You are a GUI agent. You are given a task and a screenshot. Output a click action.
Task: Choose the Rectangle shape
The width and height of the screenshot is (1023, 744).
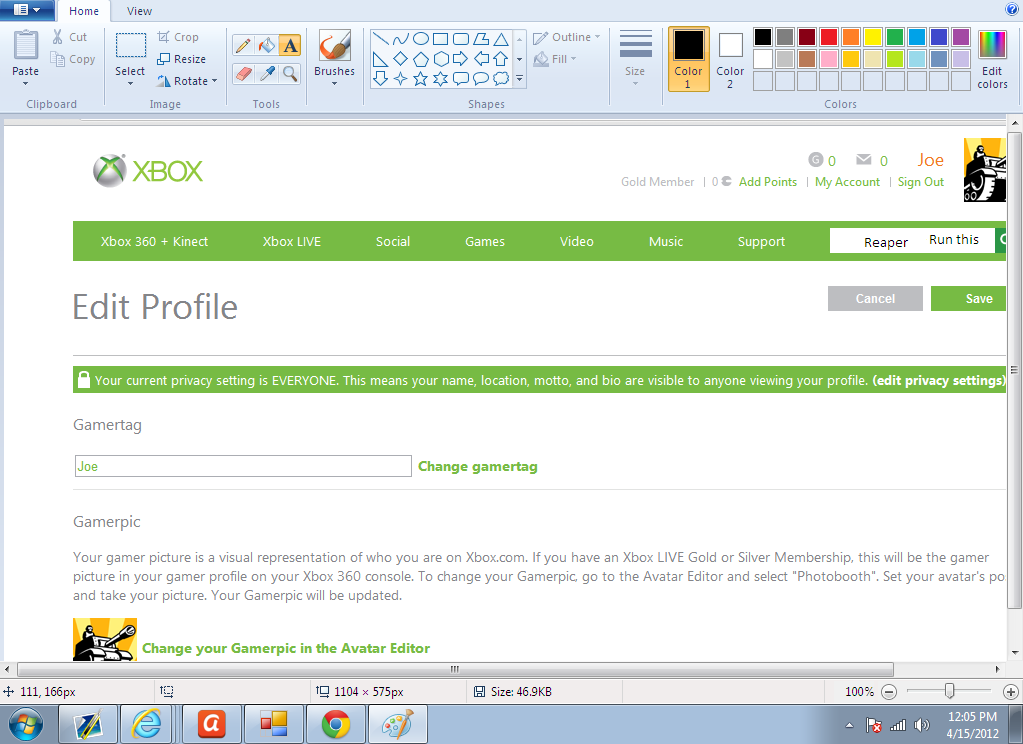pos(440,39)
